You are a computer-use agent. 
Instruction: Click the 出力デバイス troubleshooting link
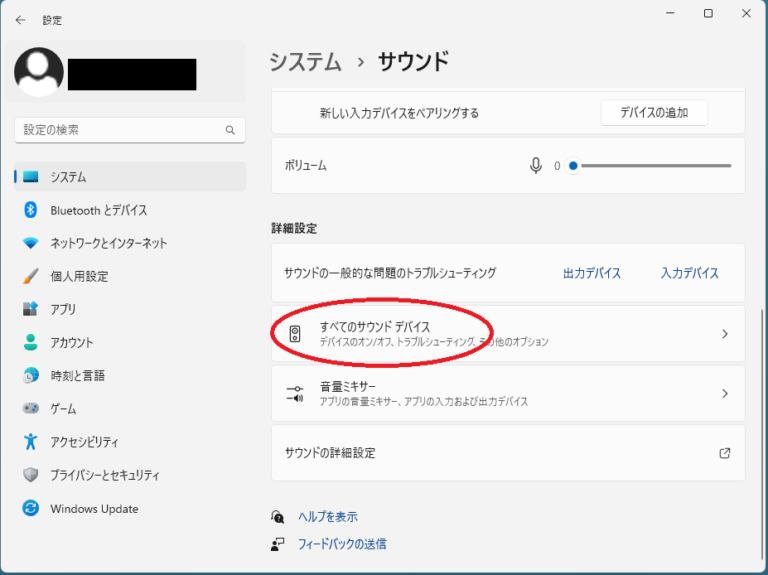click(x=592, y=273)
